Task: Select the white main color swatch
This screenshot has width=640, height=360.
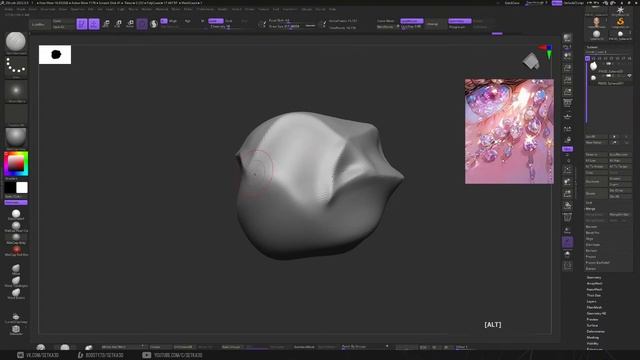Action: click(x=22, y=187)
